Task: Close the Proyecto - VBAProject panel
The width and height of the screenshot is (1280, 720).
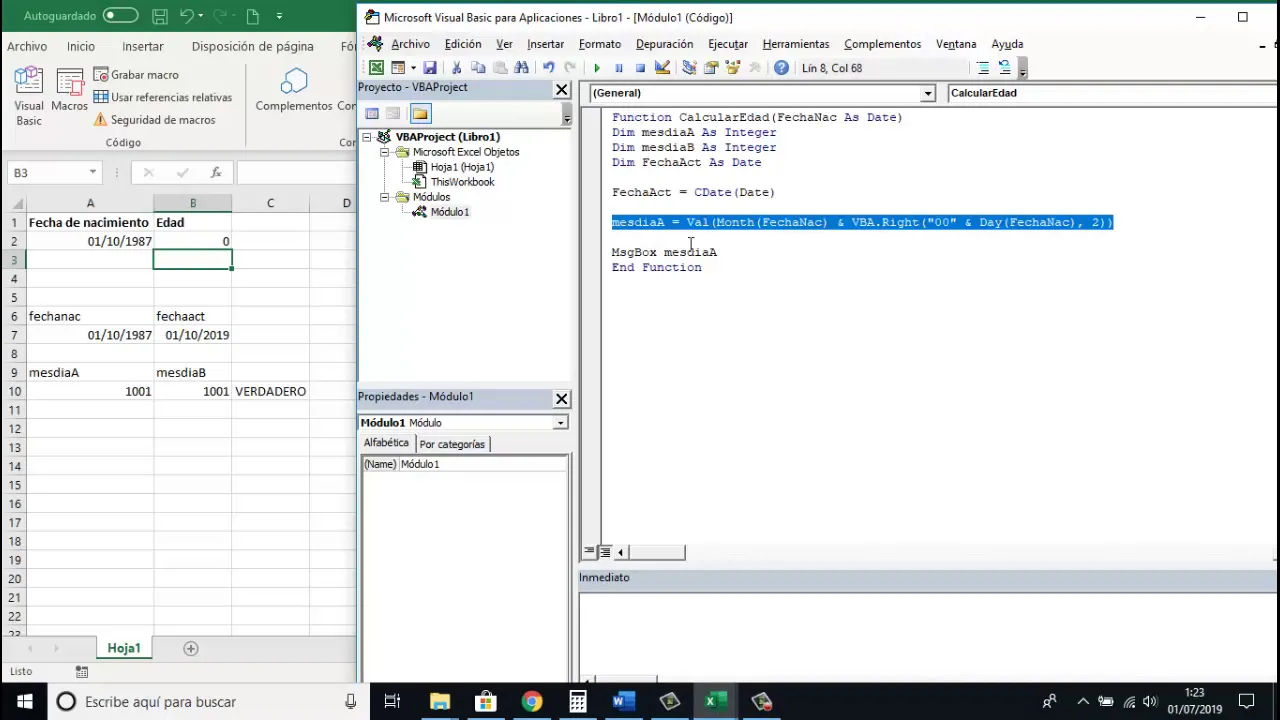Action: 562,89
